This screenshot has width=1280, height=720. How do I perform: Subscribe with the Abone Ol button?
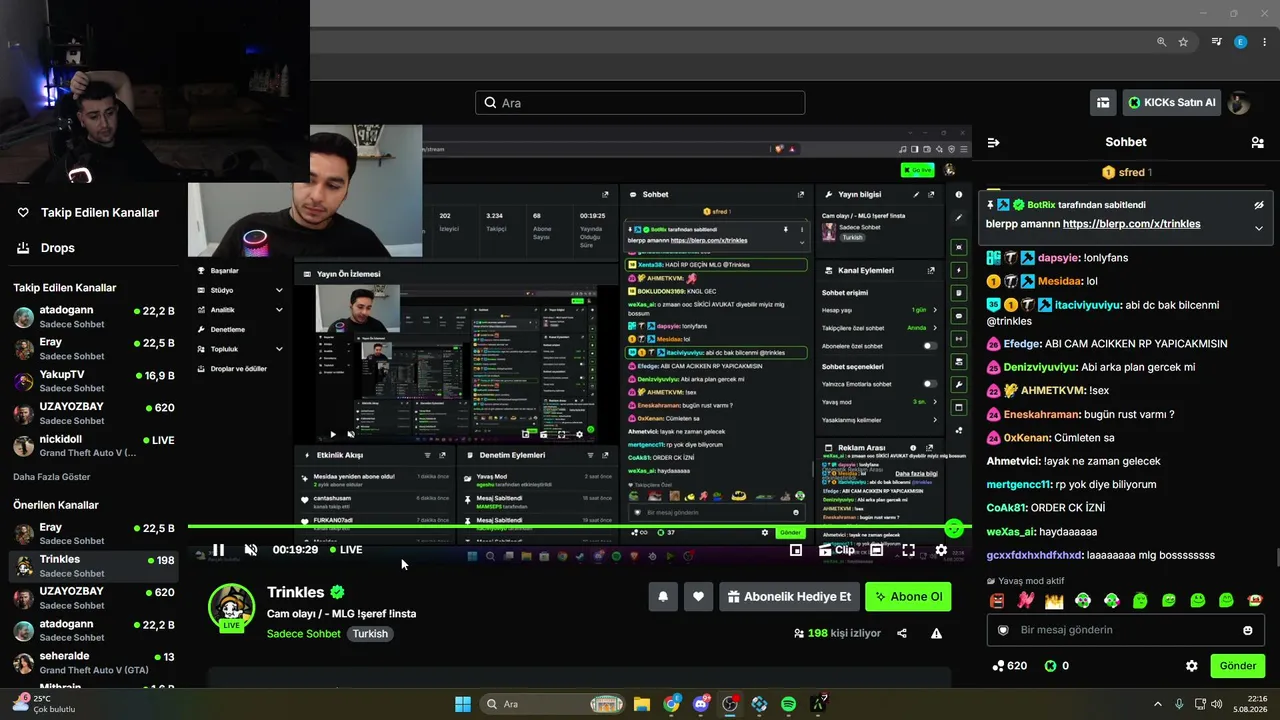[x=908, y=597]
